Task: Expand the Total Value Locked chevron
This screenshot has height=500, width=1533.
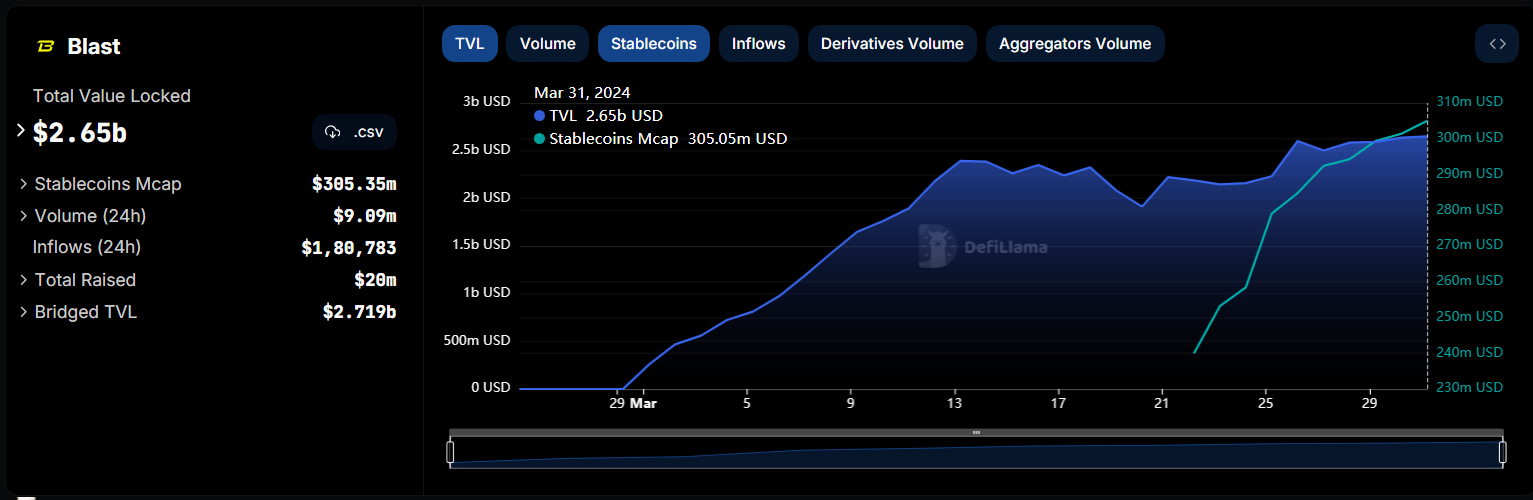Action: [21, 131]
